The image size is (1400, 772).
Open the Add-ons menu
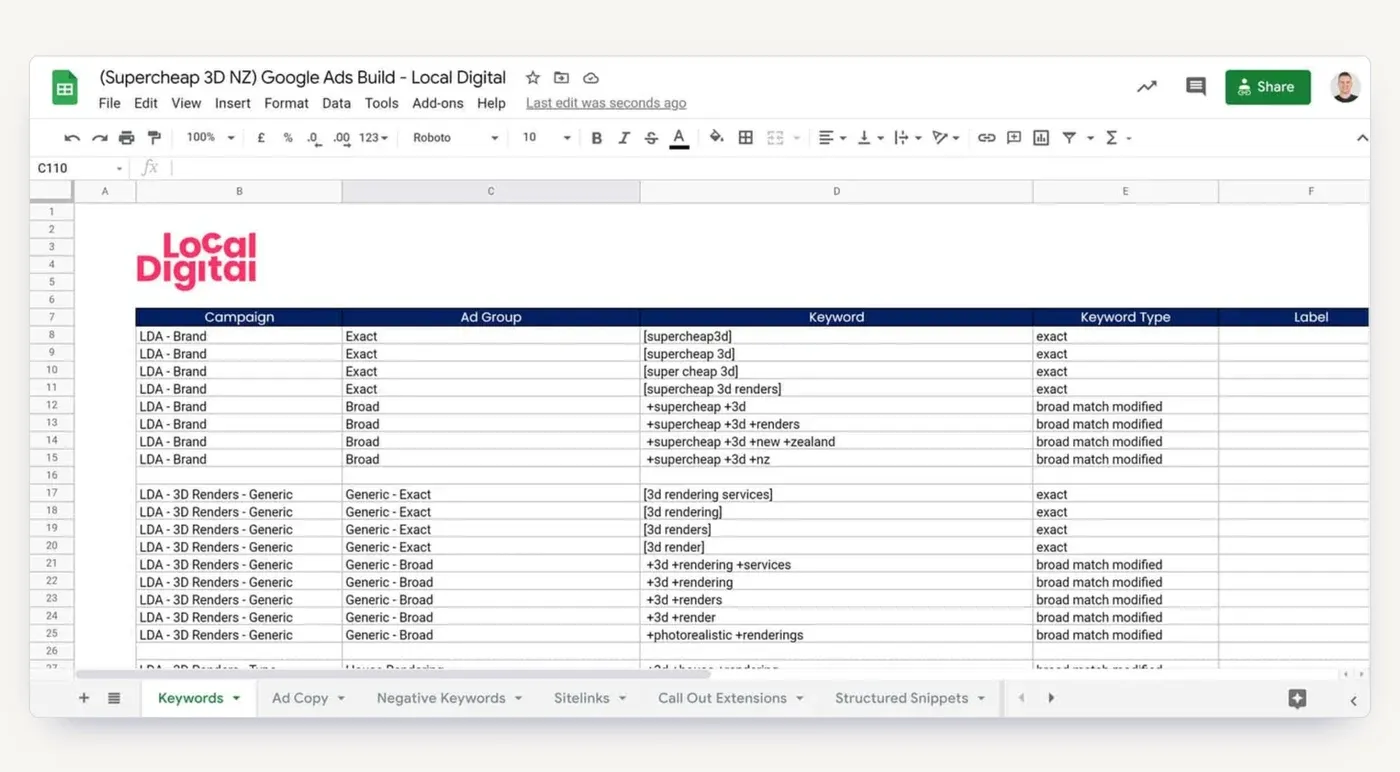(438, 103)
